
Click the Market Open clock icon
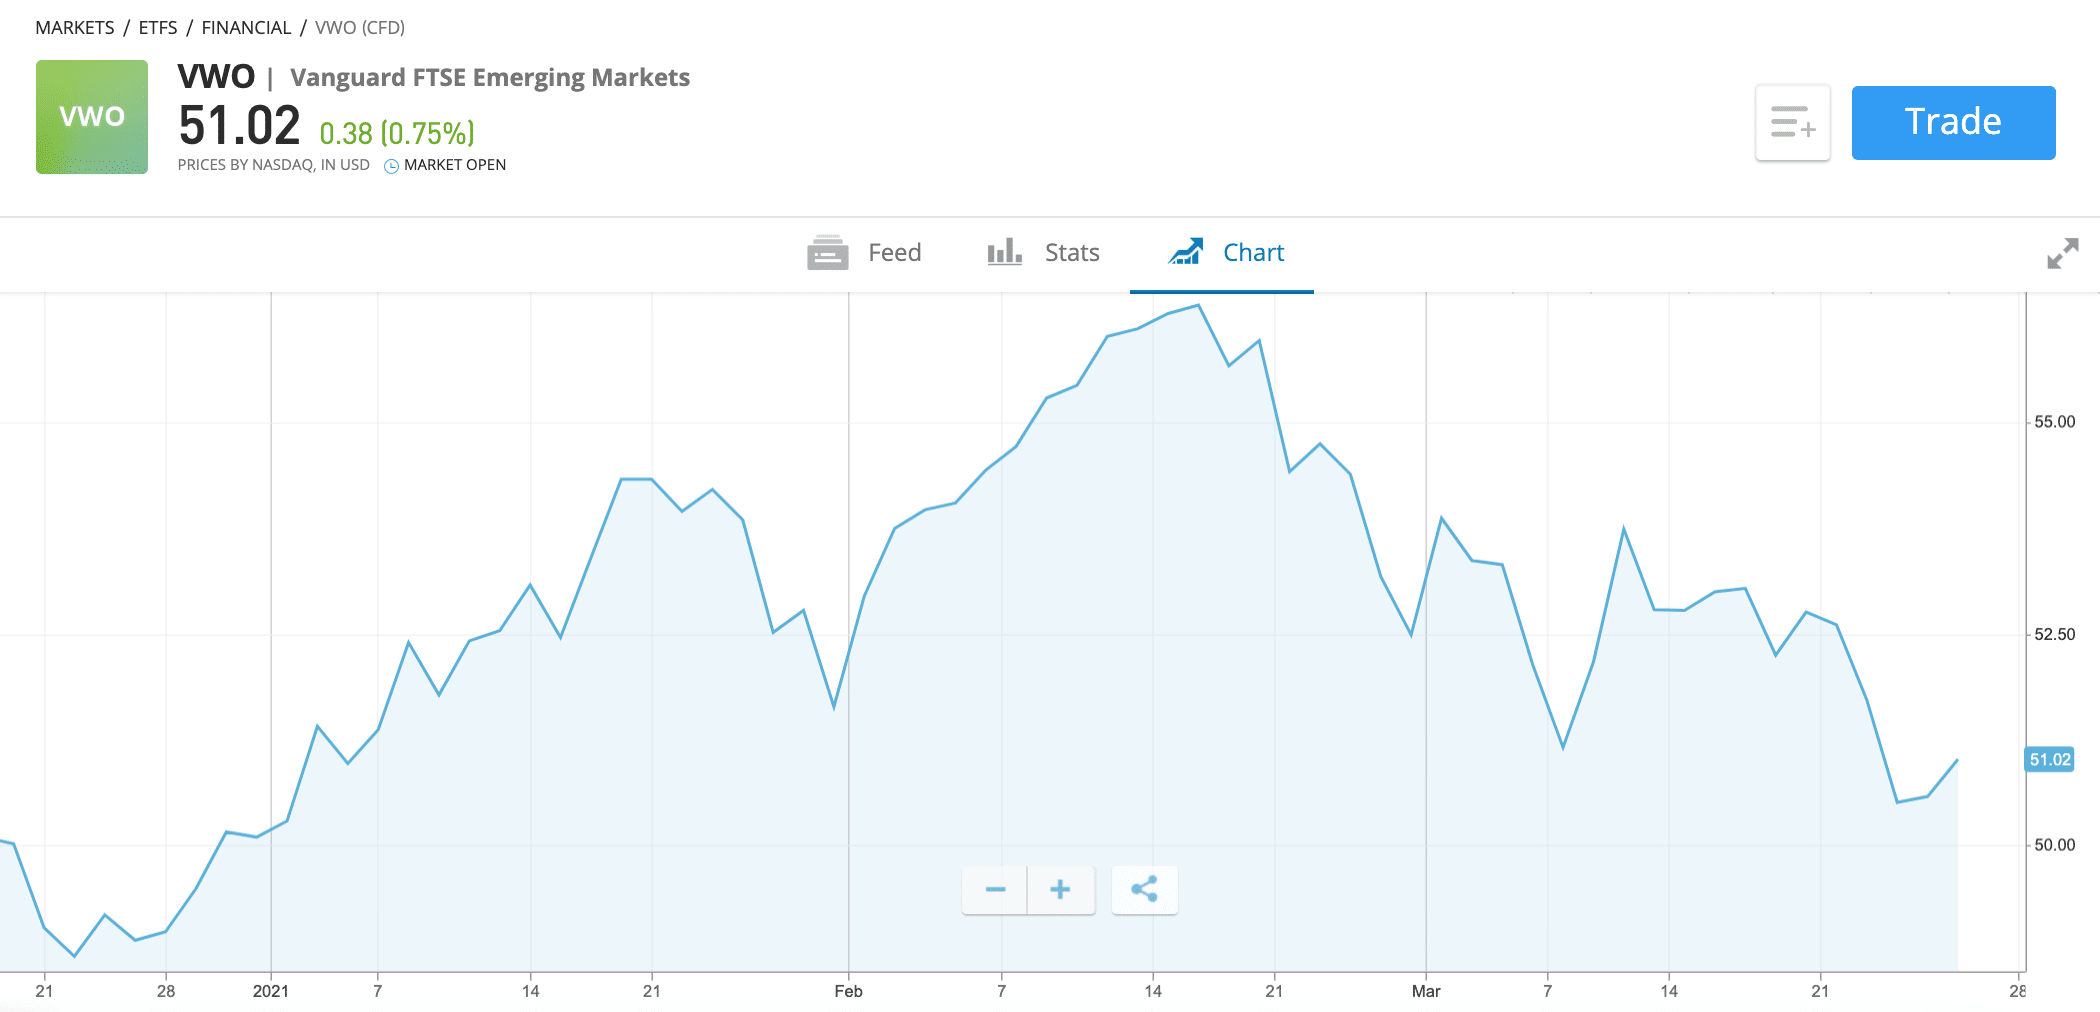(390, 165)
